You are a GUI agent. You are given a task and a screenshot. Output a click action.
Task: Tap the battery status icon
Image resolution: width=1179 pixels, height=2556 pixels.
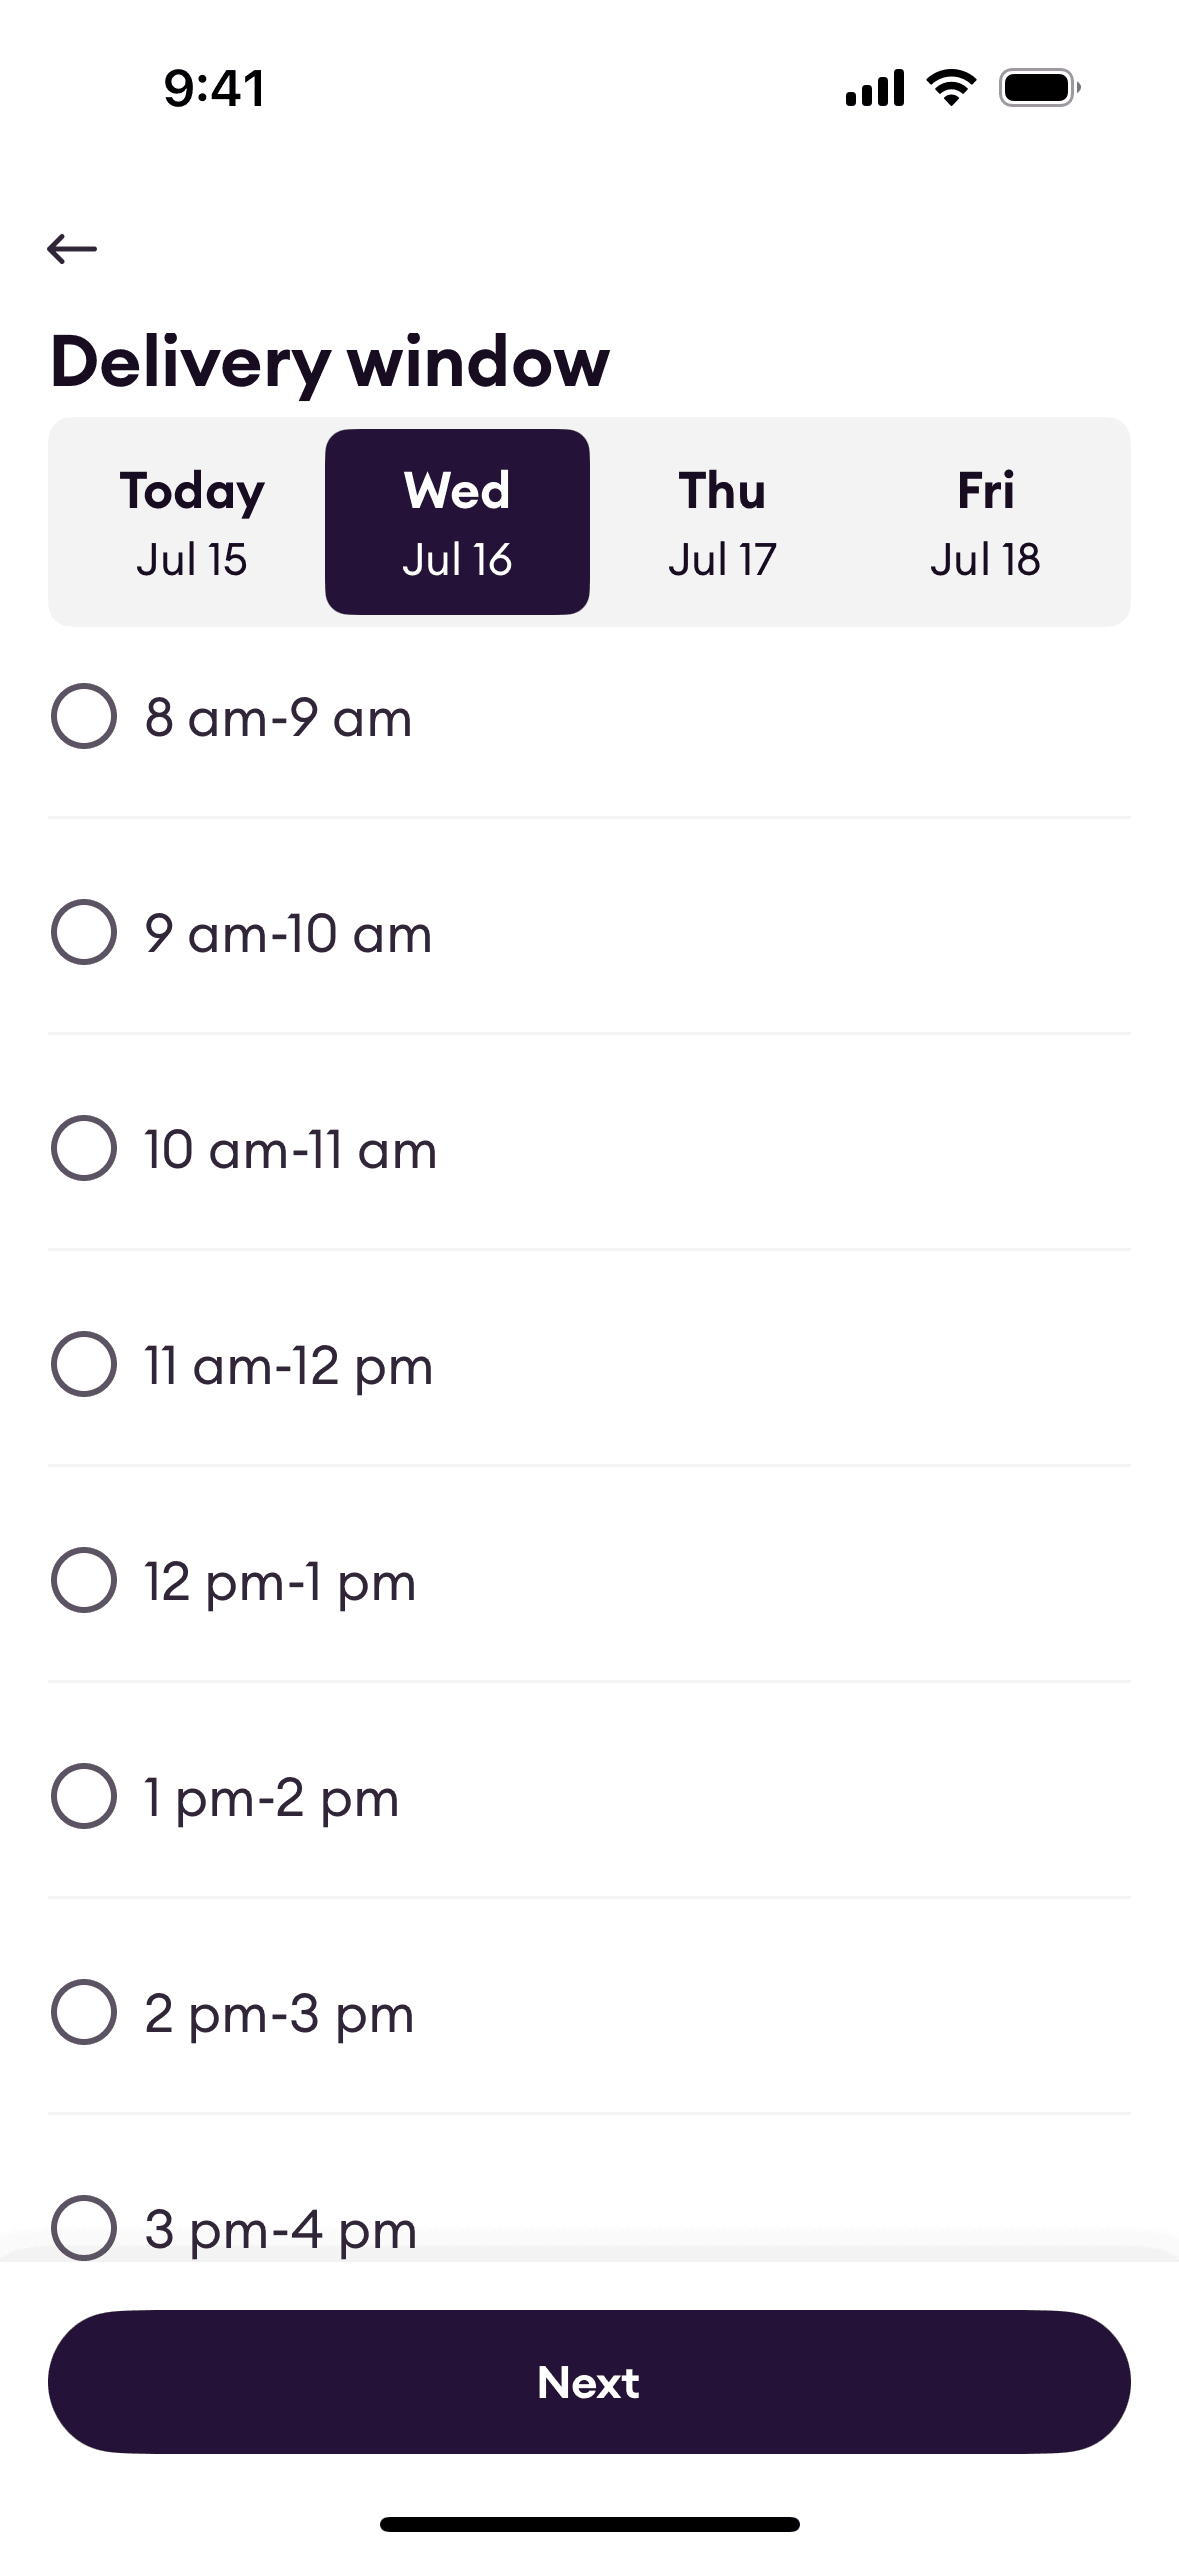coord(1039,88)
